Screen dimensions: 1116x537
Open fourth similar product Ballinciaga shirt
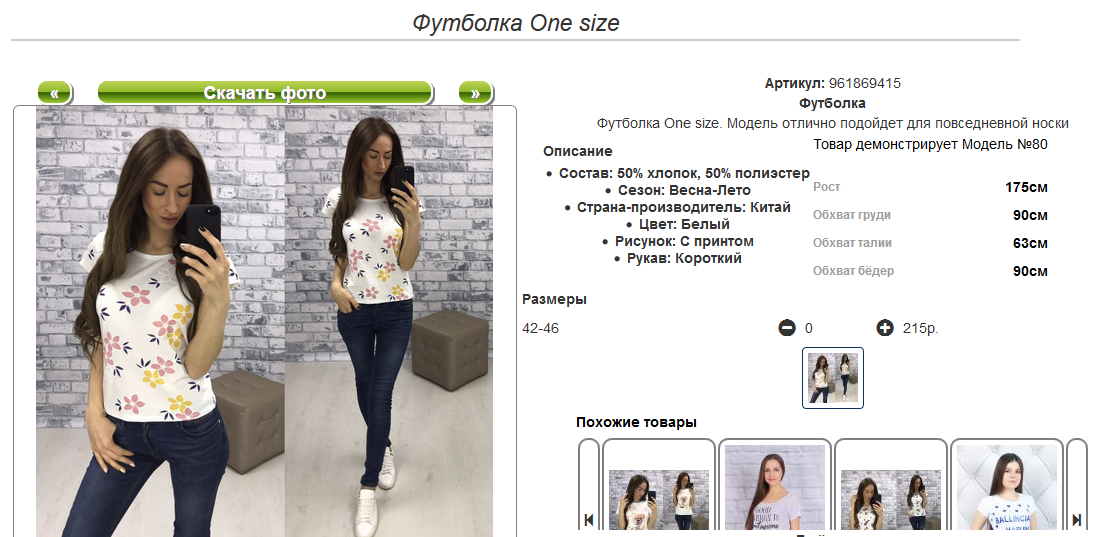pos(1006,488)
